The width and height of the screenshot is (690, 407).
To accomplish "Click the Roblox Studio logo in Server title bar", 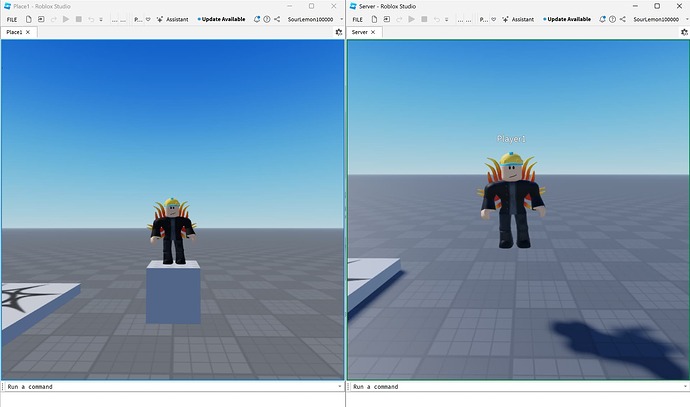I will (x=353, y=6).
